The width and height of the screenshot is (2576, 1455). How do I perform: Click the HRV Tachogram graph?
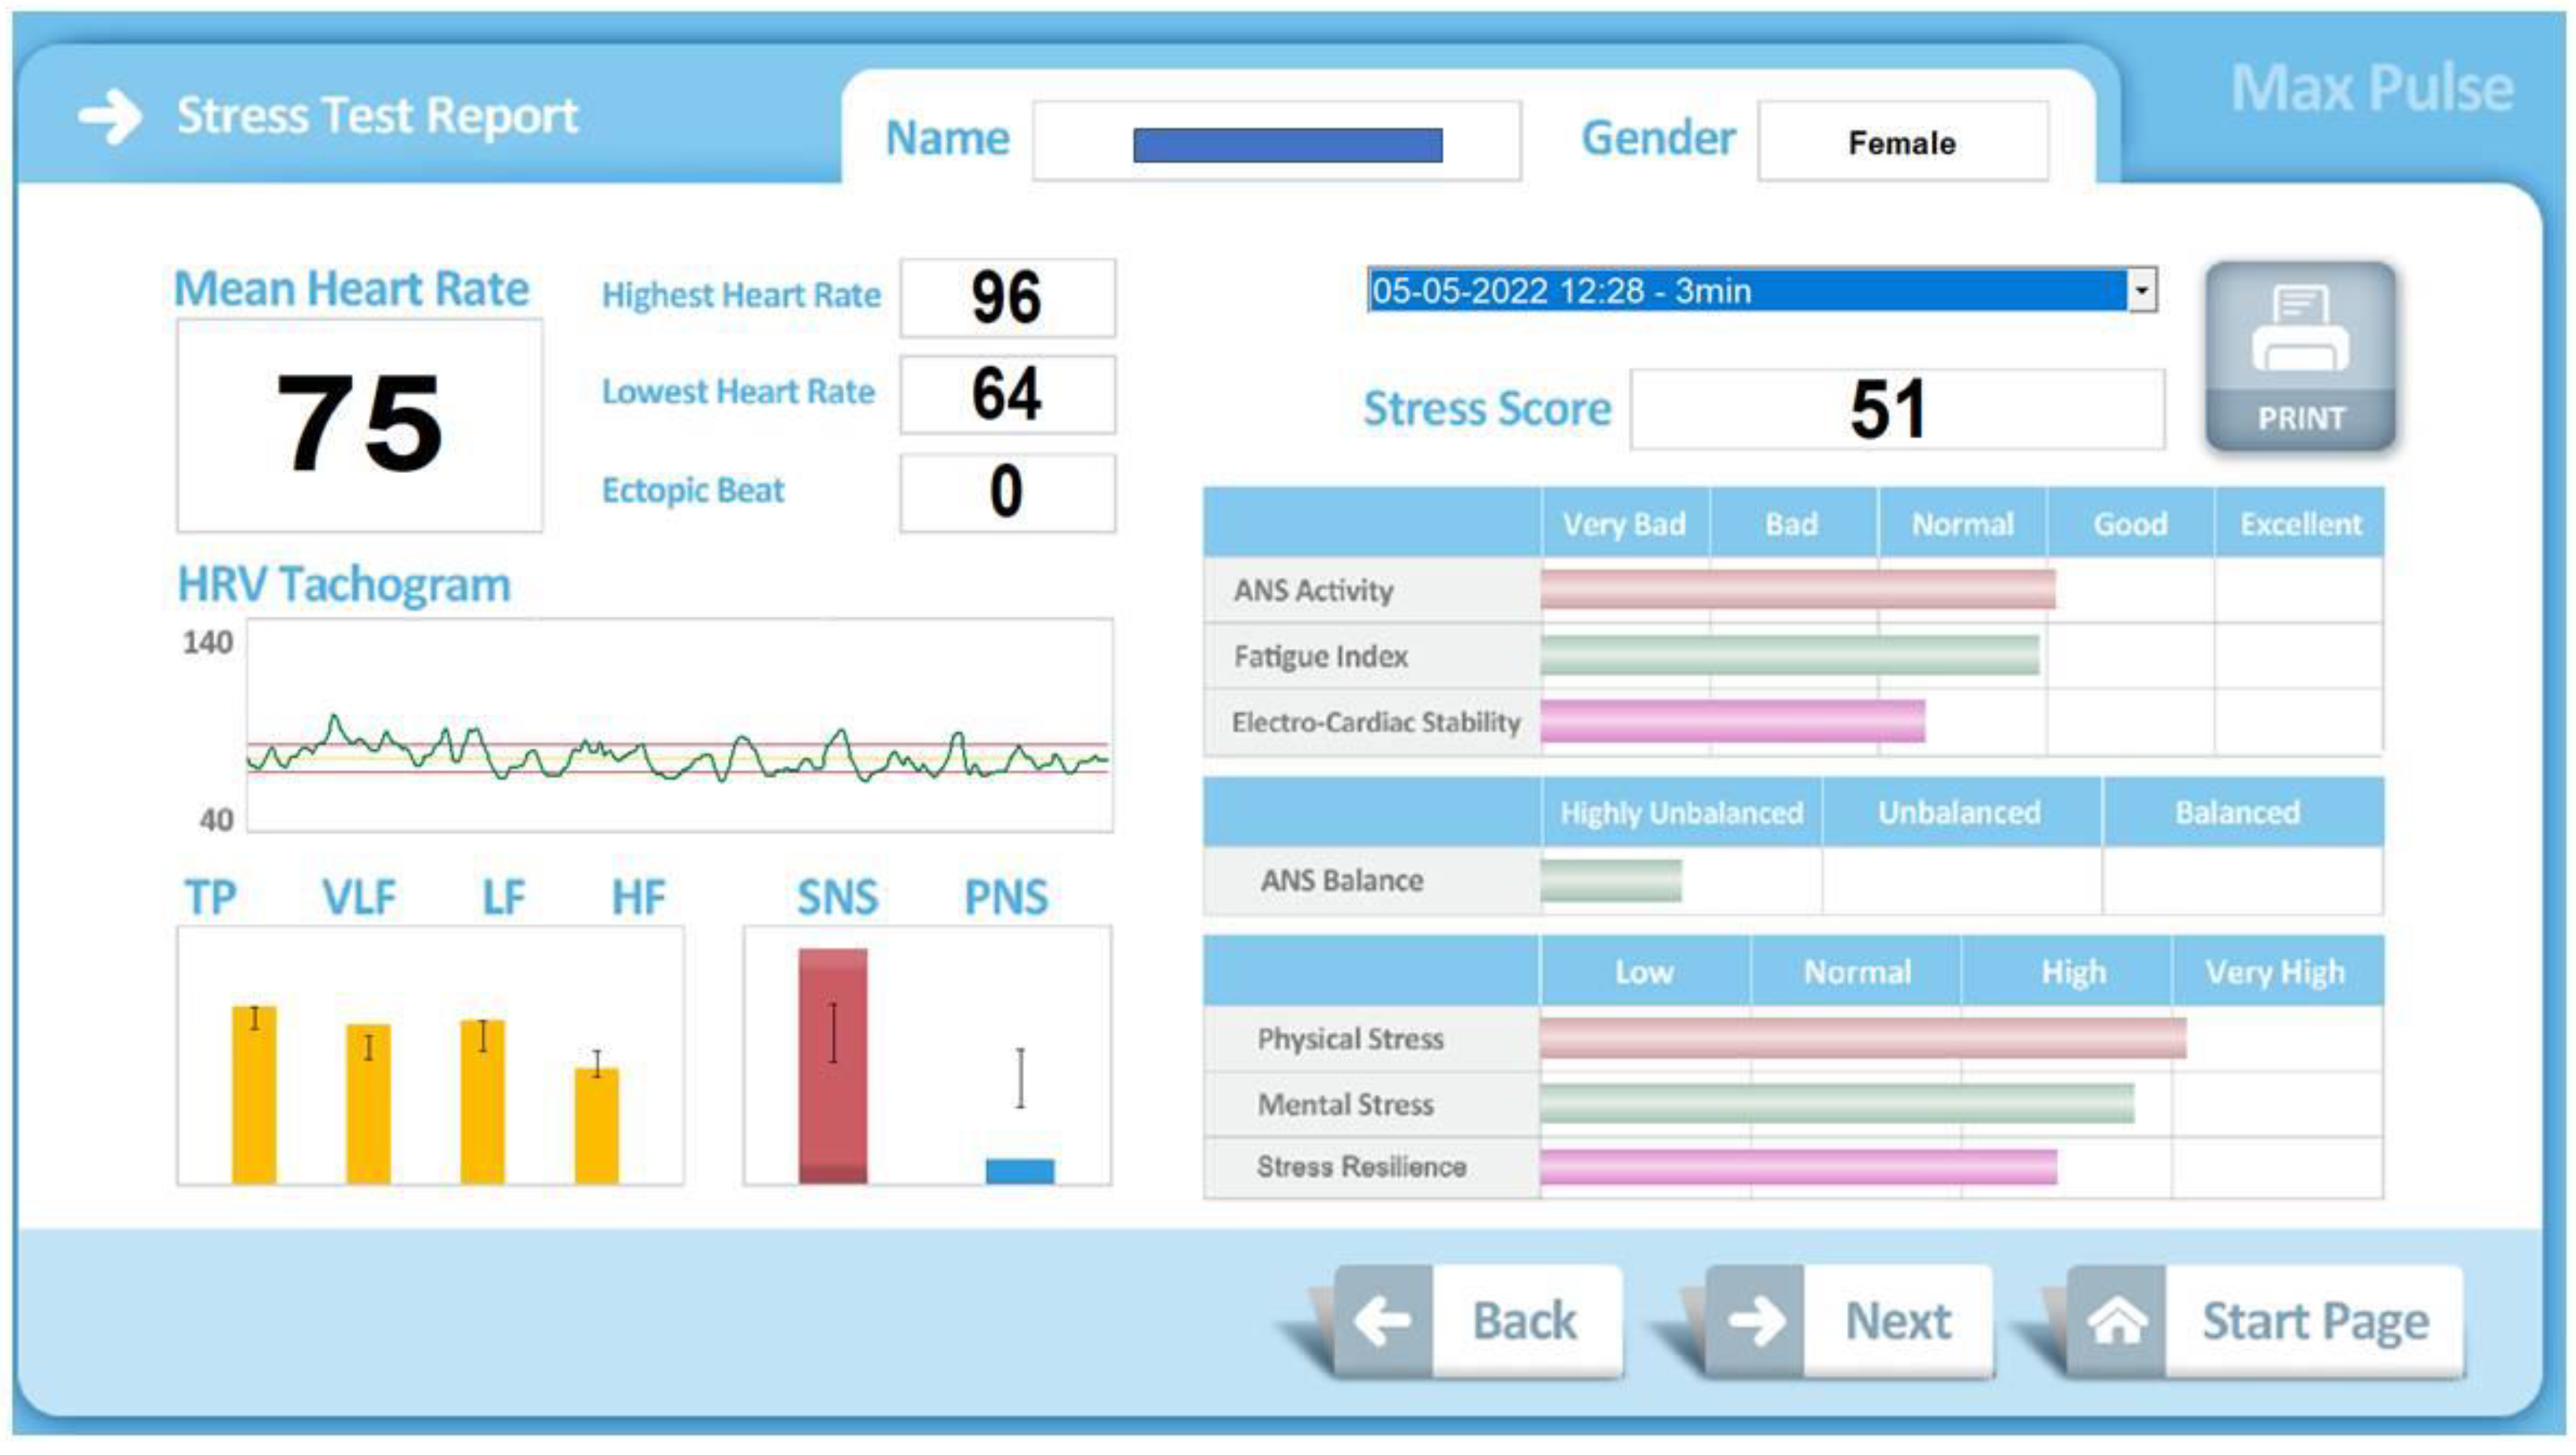point(679,725)
